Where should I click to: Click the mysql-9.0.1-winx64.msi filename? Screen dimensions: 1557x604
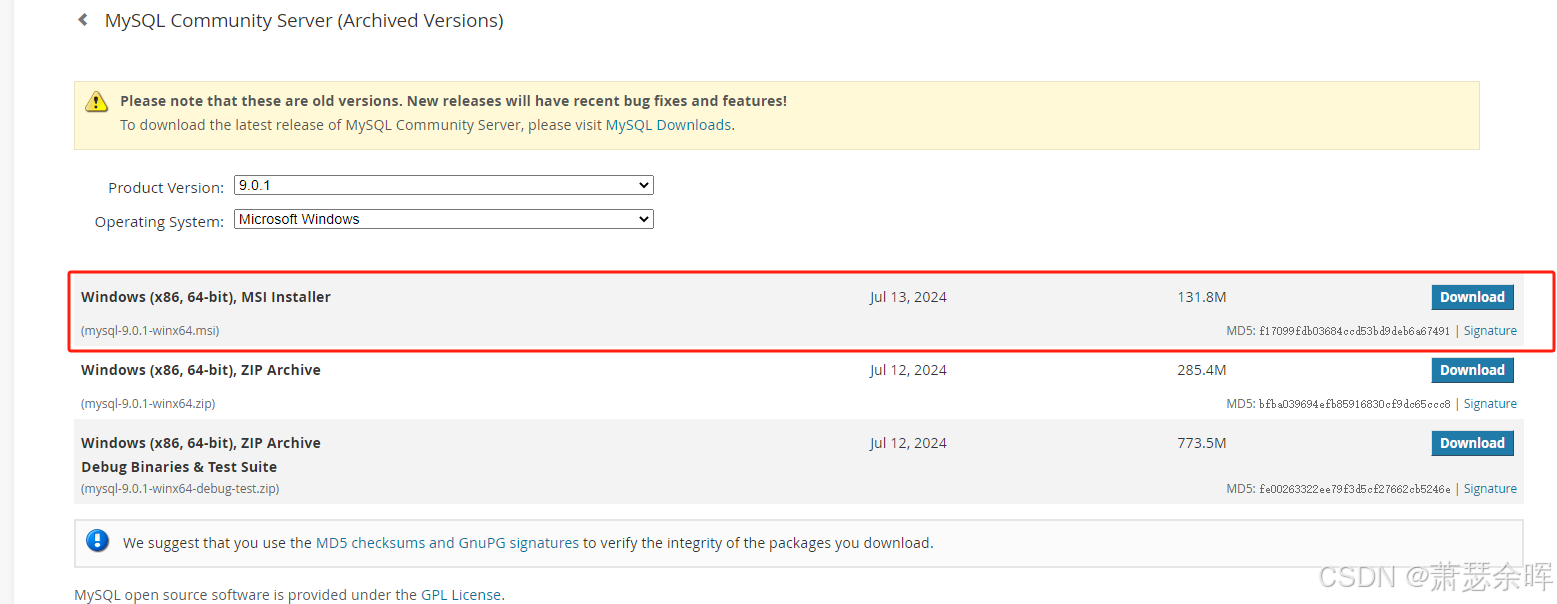[x=150, y=331]
